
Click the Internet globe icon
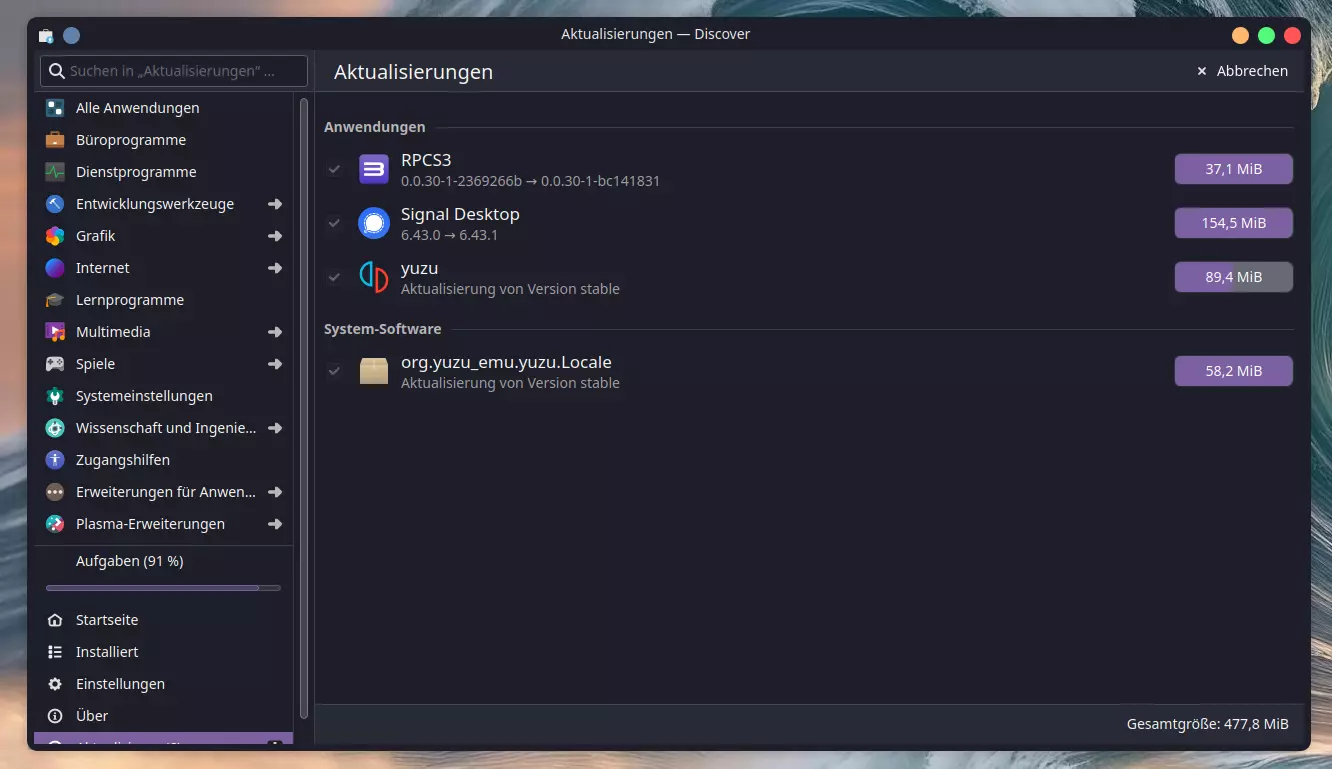coord(55,268)
